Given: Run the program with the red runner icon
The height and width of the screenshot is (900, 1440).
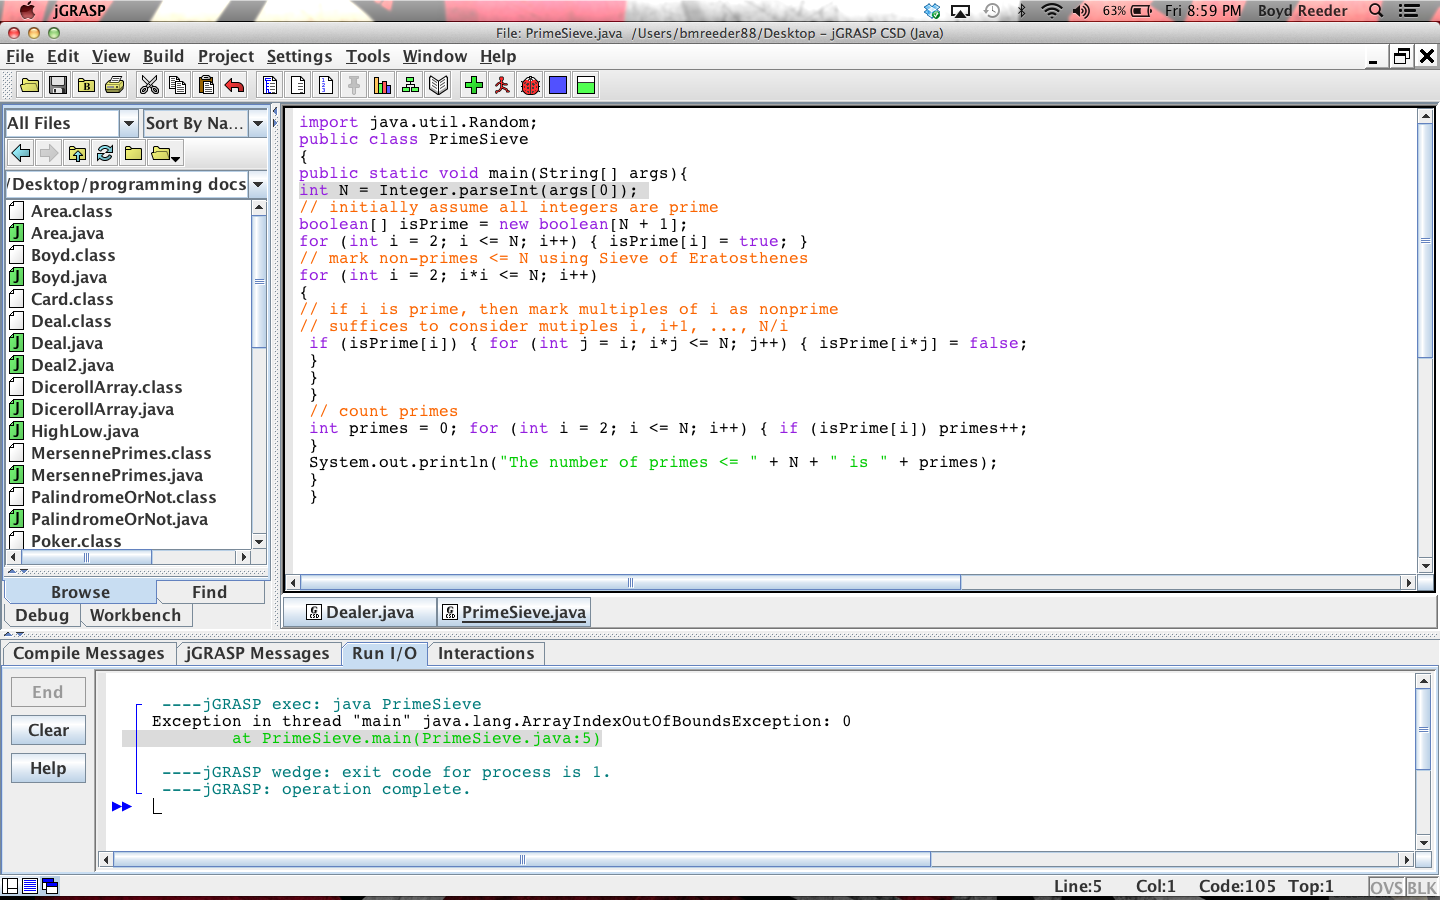Looking at the screenshot, I should pyautogui.click(x=502, y=85).
